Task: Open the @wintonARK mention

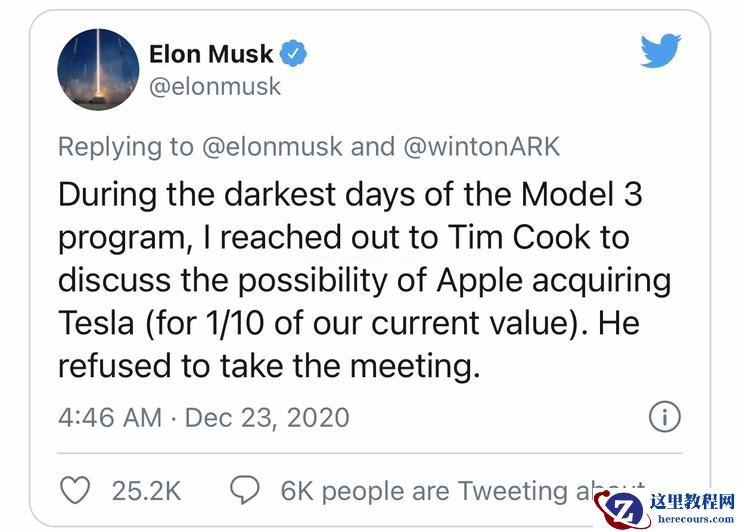Action: pos(483,146)
